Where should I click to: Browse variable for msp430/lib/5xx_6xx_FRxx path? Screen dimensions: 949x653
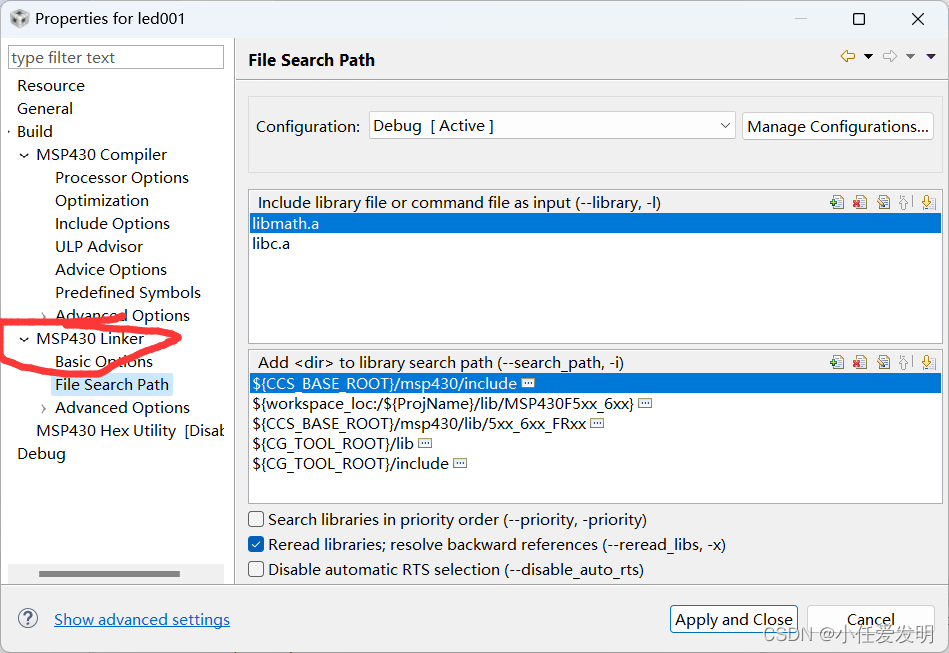pyautogui.click(x=597, y=423)
